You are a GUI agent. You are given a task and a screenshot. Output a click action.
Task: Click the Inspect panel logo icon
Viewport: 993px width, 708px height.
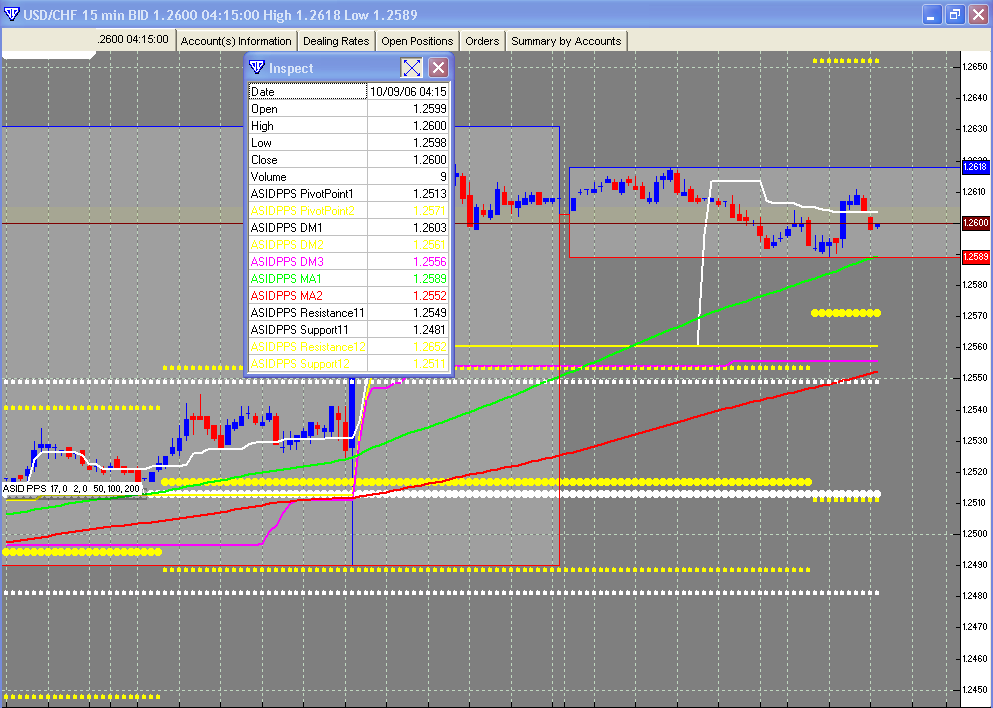[257, 68]
